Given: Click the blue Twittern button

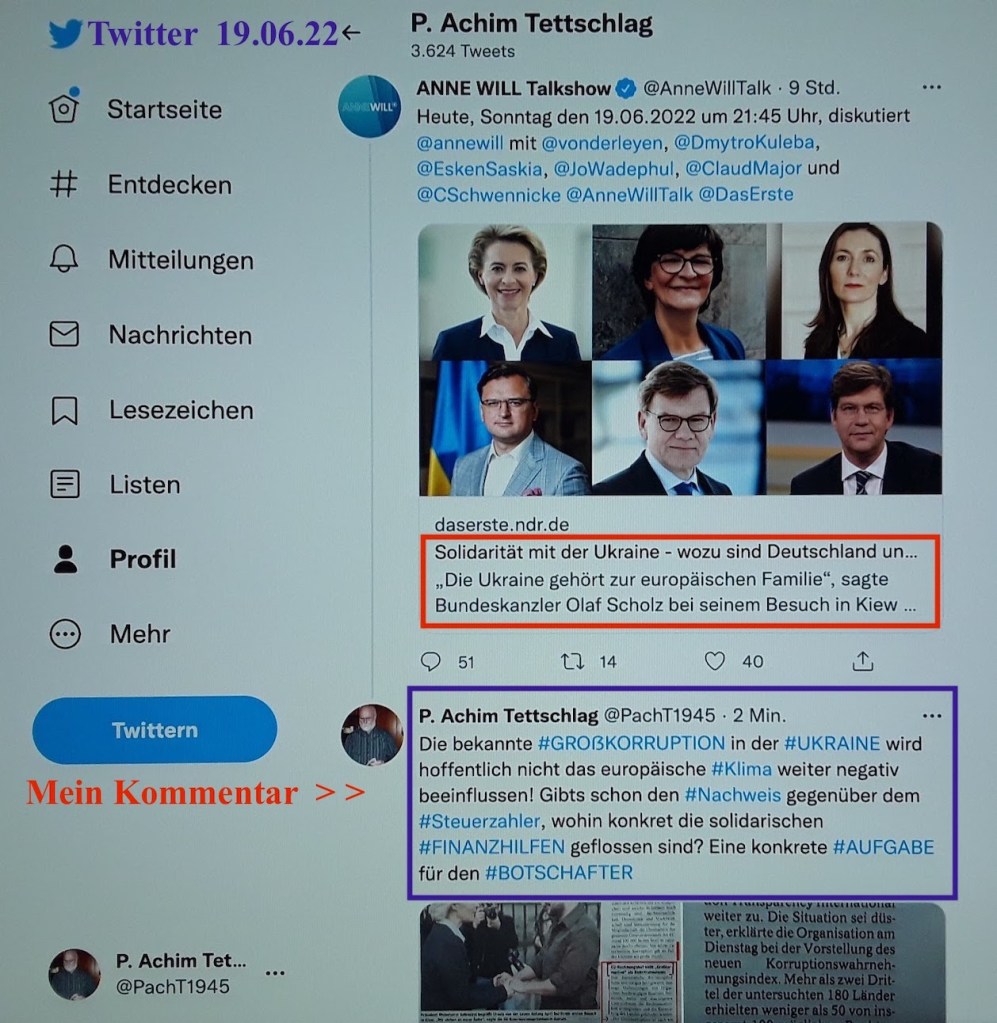Looking at the screenshot, I should coord(155,729).
